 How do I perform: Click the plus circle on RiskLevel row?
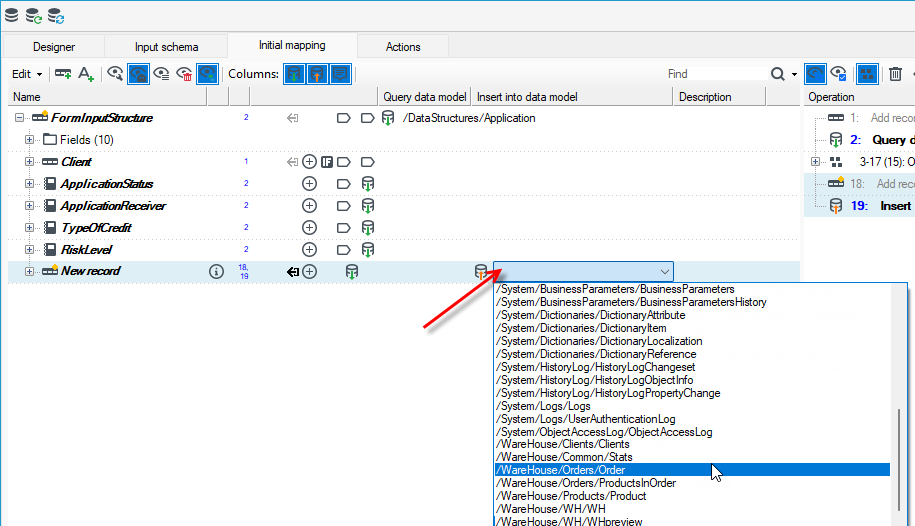(309, 250)
